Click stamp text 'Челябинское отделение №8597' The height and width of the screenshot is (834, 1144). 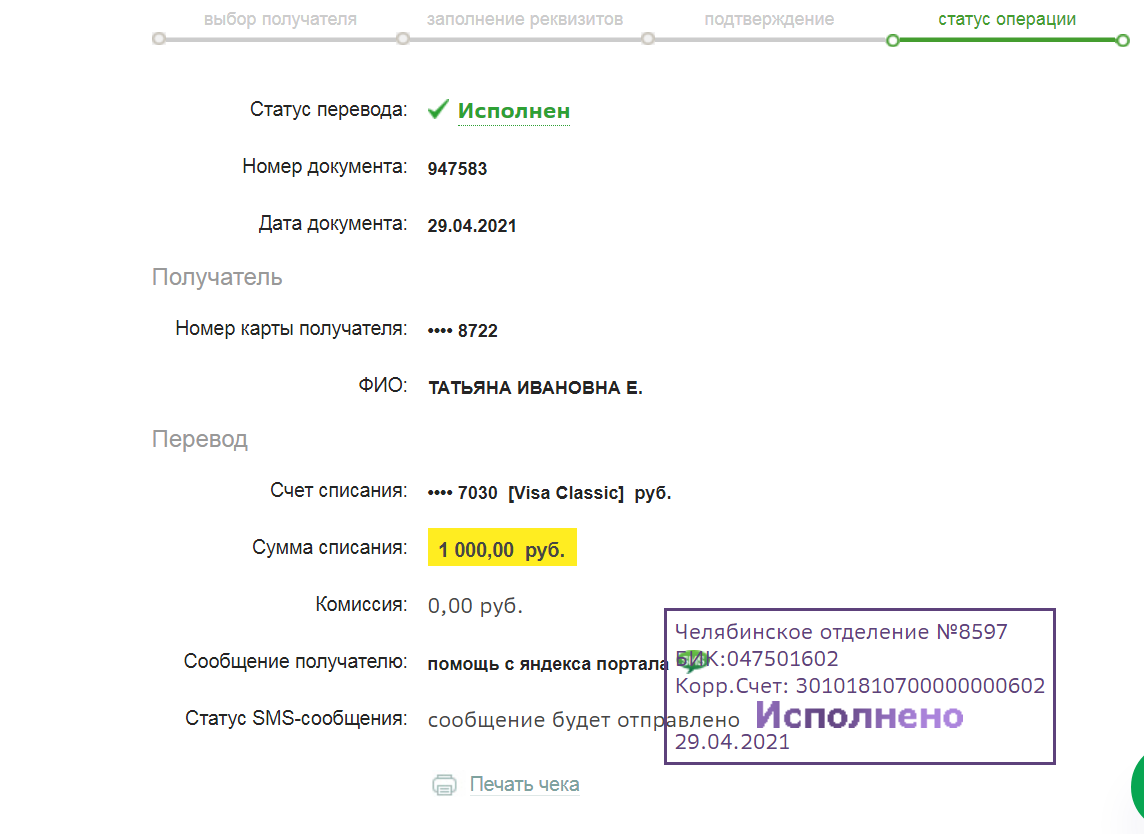point(841,632)
